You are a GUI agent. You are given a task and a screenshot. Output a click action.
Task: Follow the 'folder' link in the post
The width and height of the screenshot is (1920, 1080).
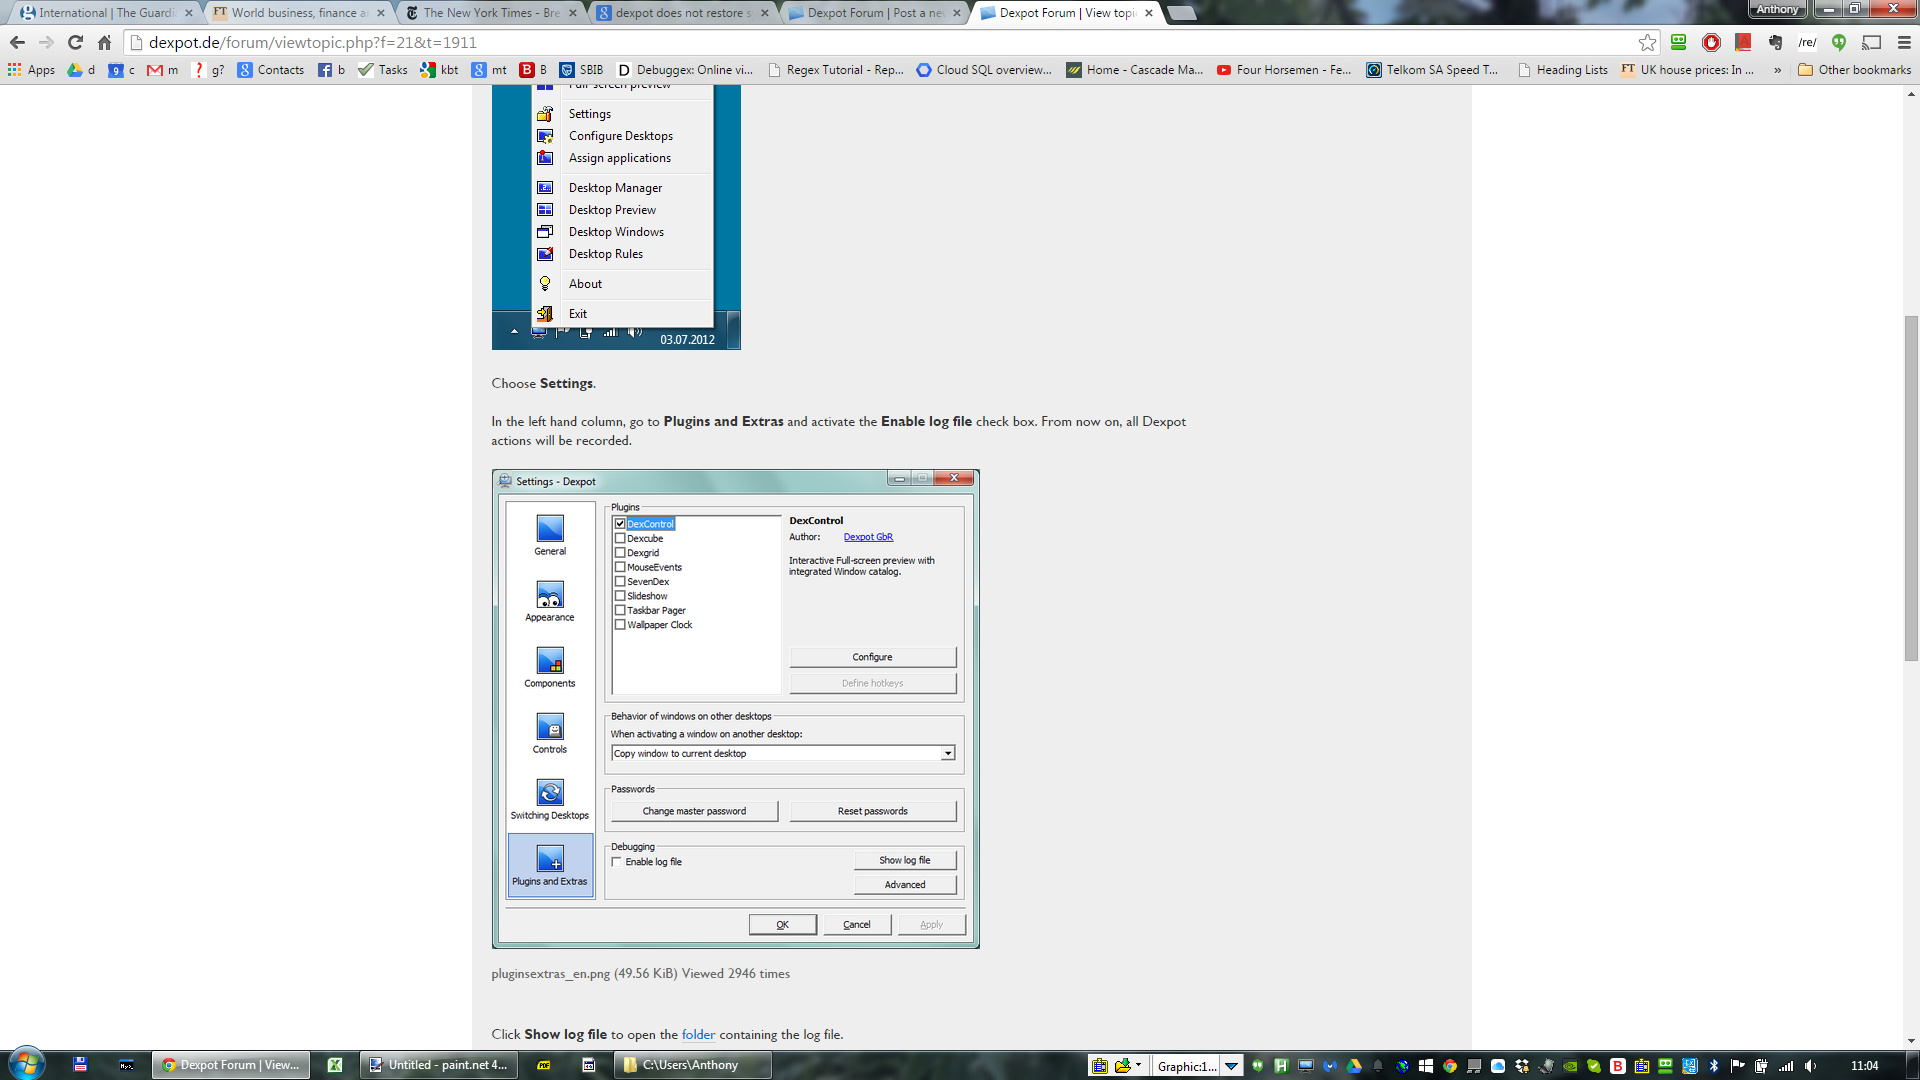[698, 1034]
